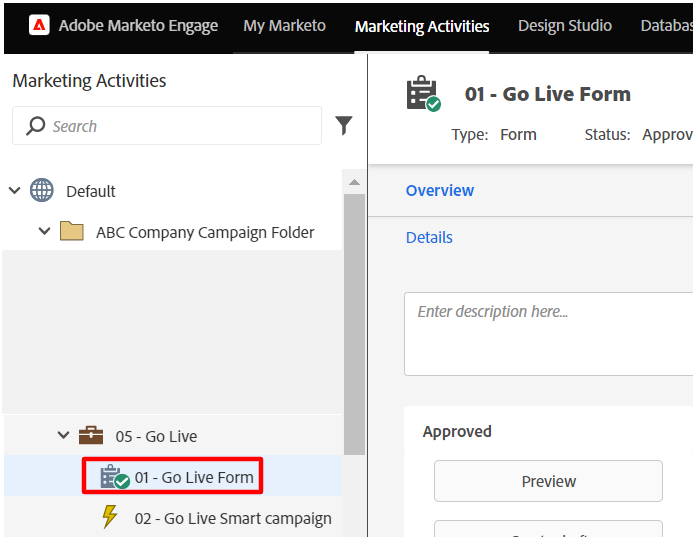Click the ABC Company Campaign Folder icon
Image resolution: width=693 pixels, height=537 pixels.
coord(72,231)
